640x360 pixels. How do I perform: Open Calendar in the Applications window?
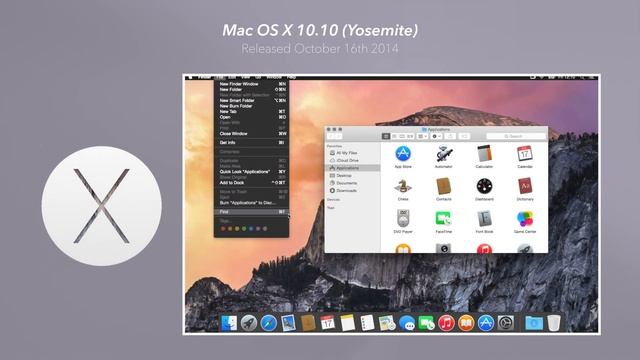(x=524, y=153)
